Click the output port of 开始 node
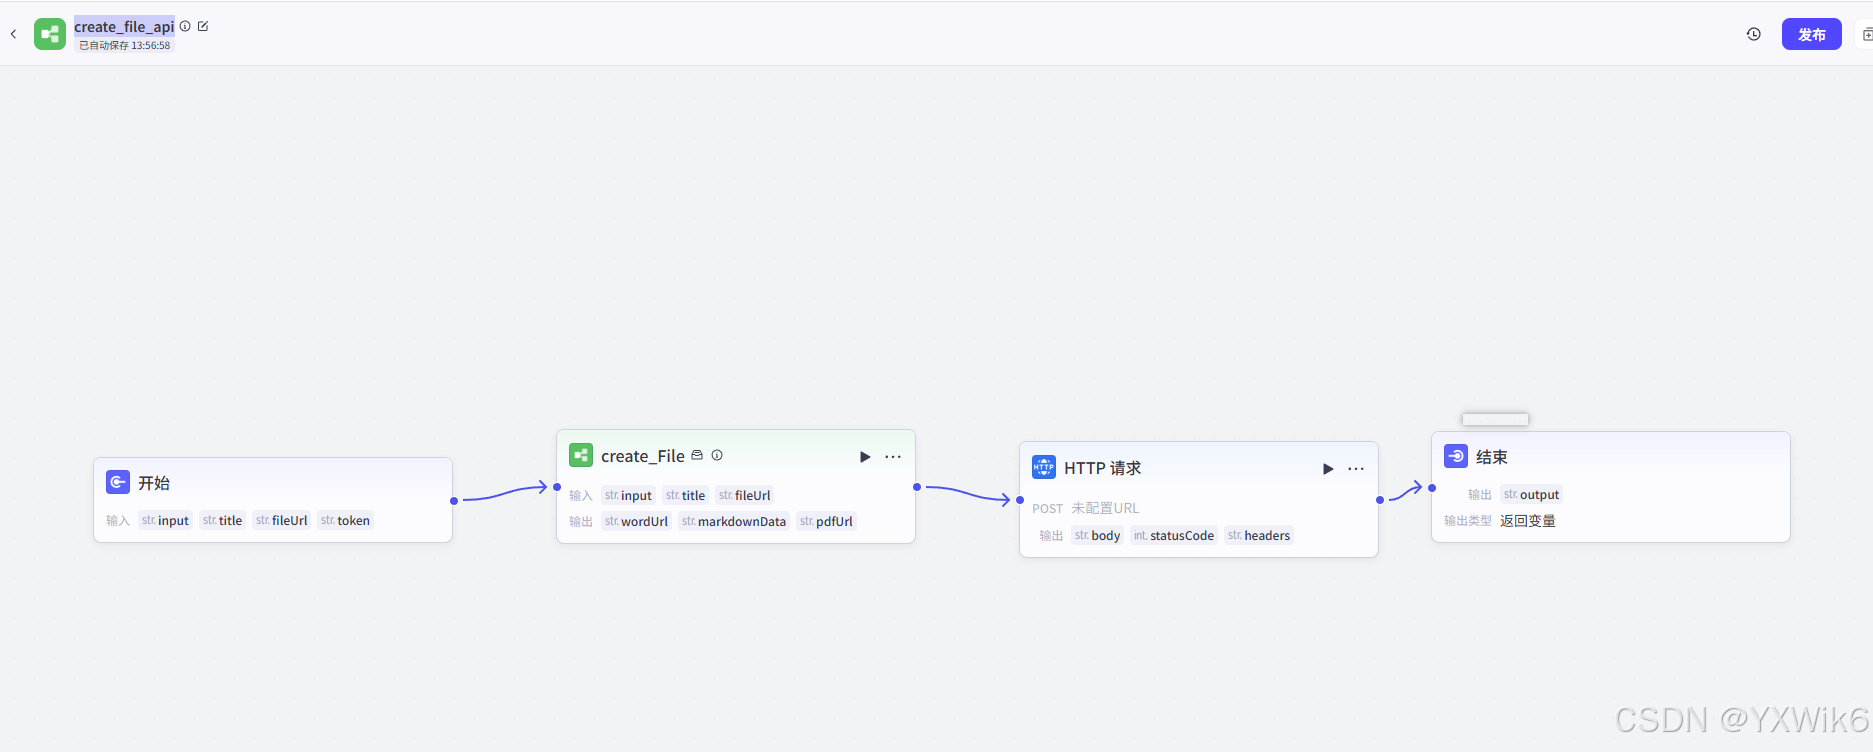The height and width of the screenshot is (752, 1873). coord(454,500)
